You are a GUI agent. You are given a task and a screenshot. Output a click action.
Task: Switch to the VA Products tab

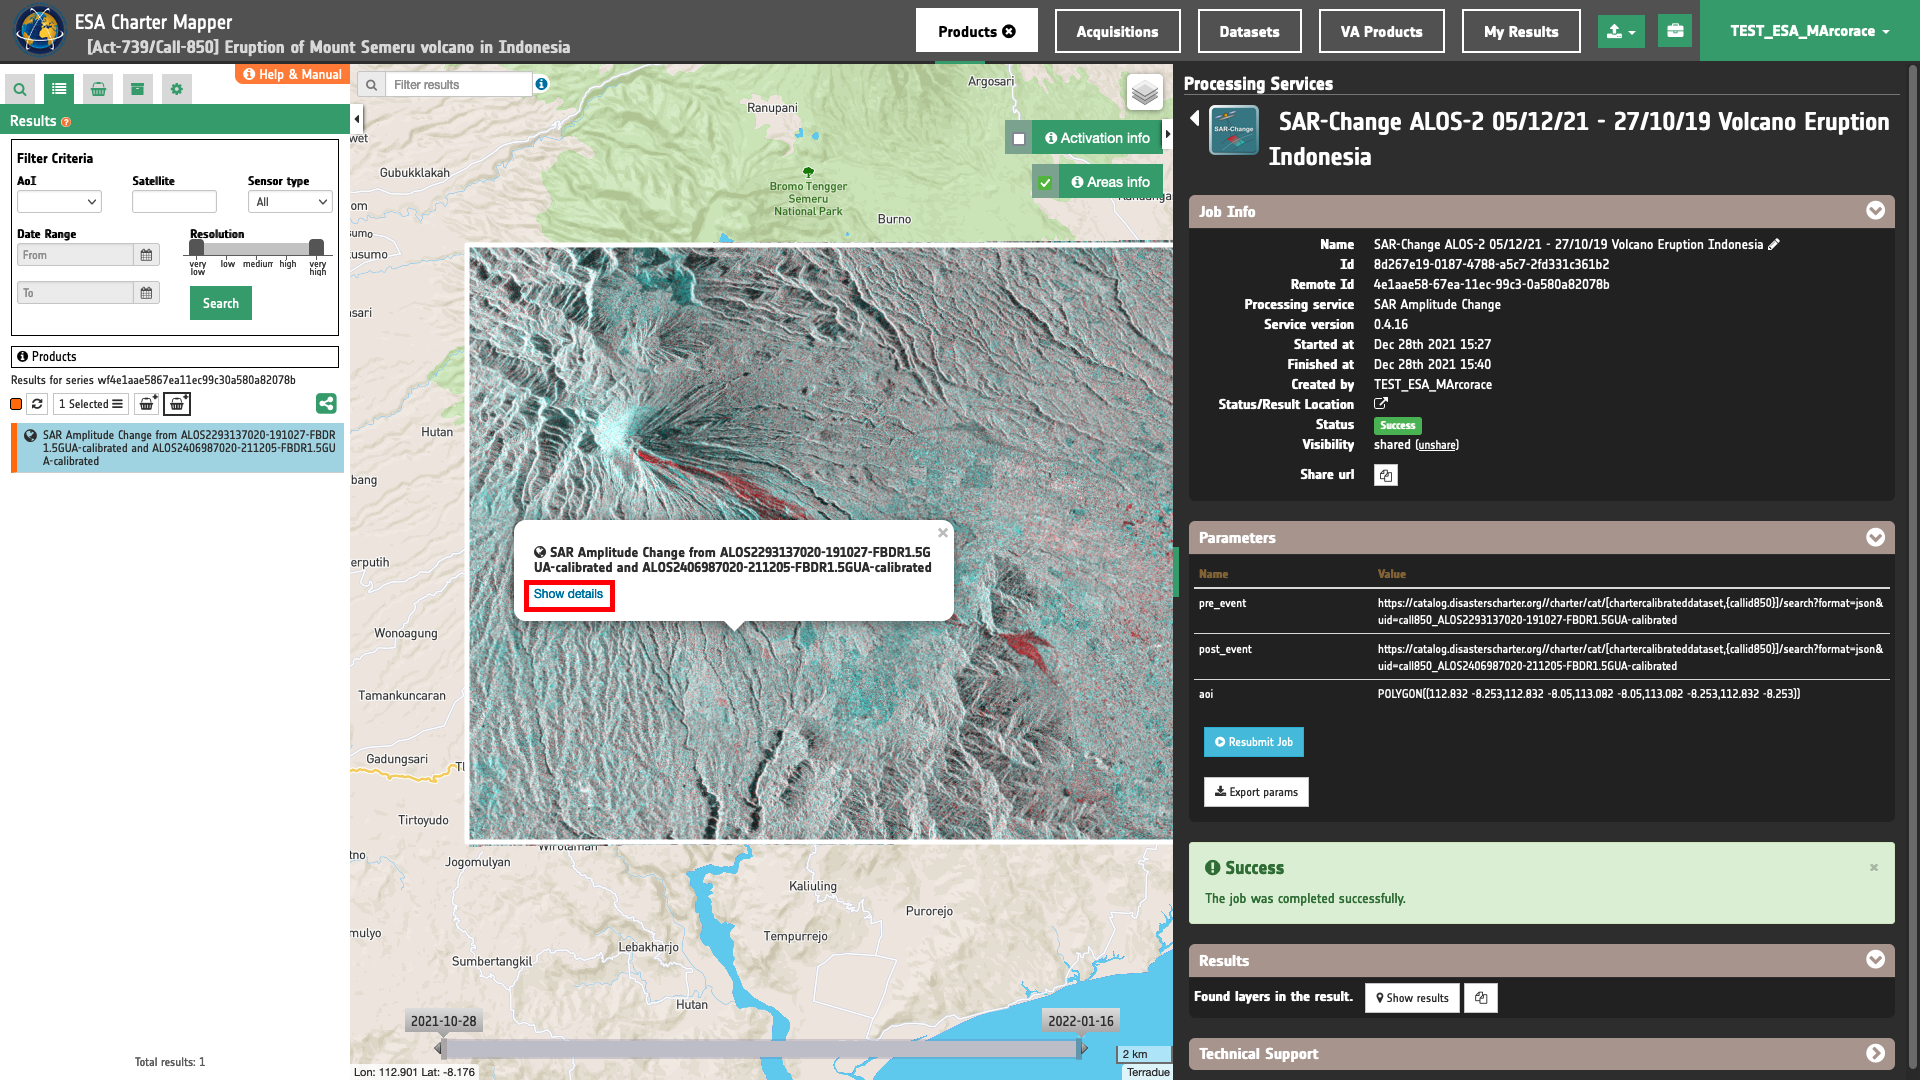[x=1381, y=31]
